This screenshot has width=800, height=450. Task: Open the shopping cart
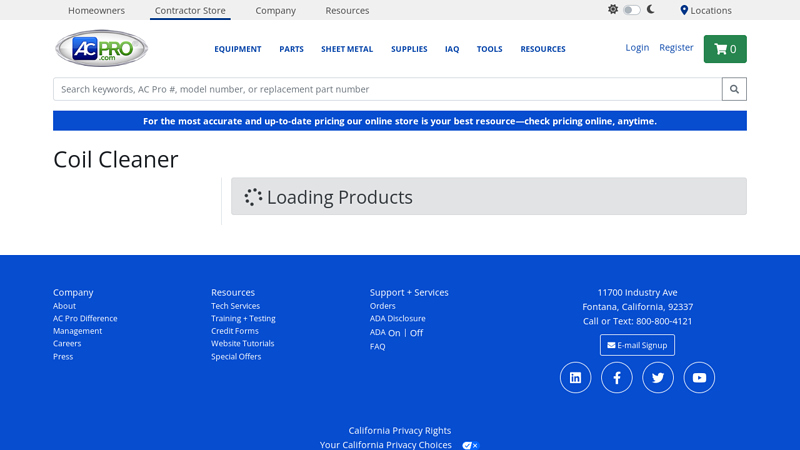coord(725,49)
